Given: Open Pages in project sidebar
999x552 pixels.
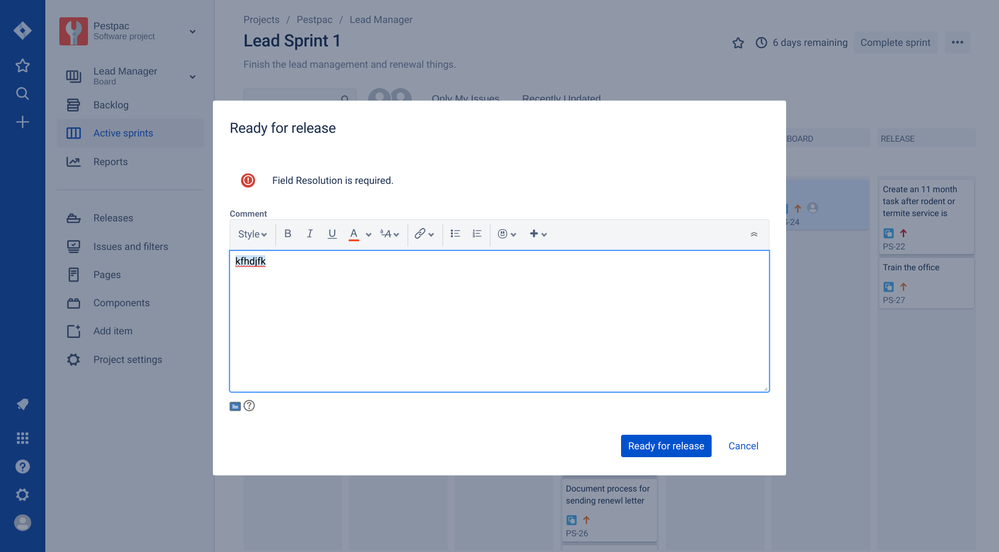Looking at the screenshot, I should pyautogui.click(x=131, y=275).
